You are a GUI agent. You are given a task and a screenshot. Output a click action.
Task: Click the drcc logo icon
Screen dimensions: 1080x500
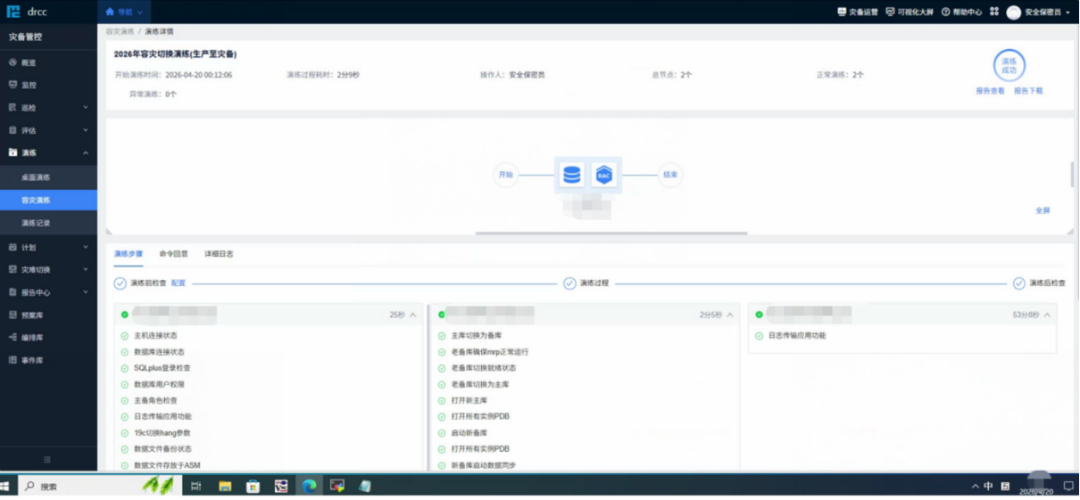13,12
